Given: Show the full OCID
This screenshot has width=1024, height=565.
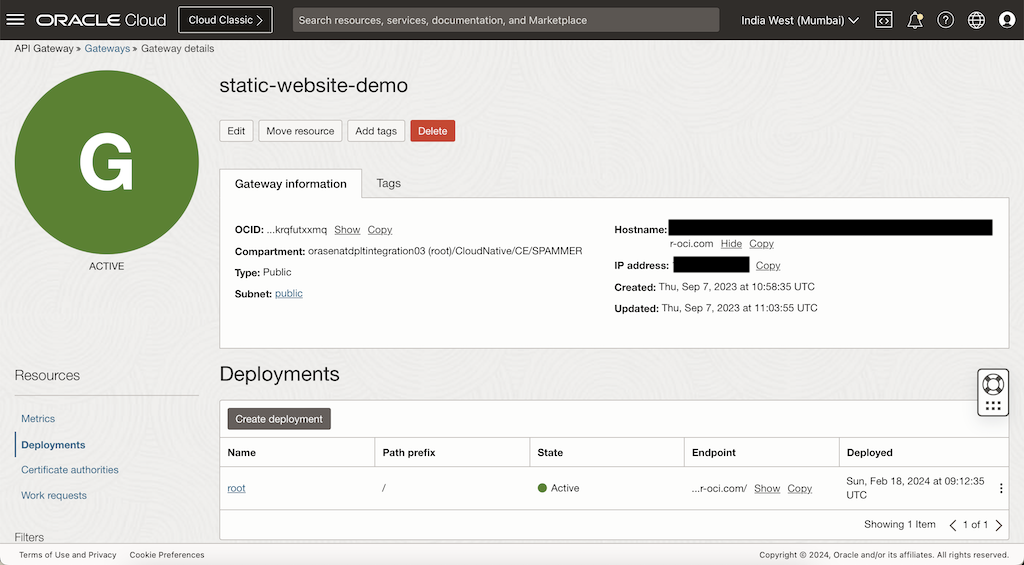Looking at the screenshot, I should pyautogui.click(x=347, y=230).
